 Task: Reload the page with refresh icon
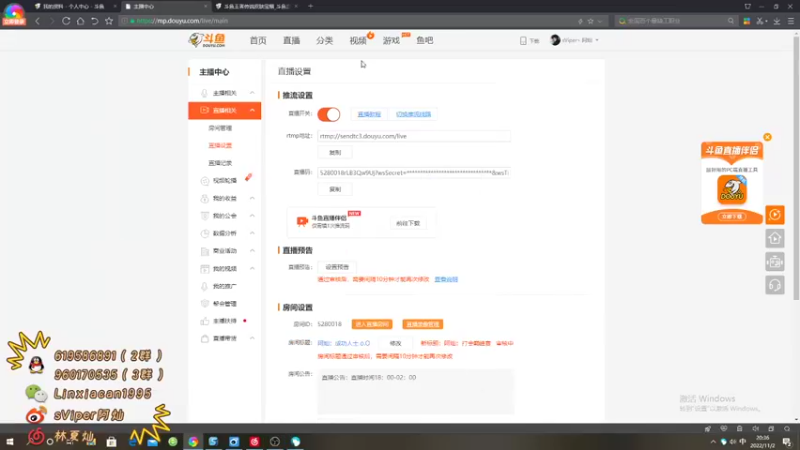(x=66, y=21)
